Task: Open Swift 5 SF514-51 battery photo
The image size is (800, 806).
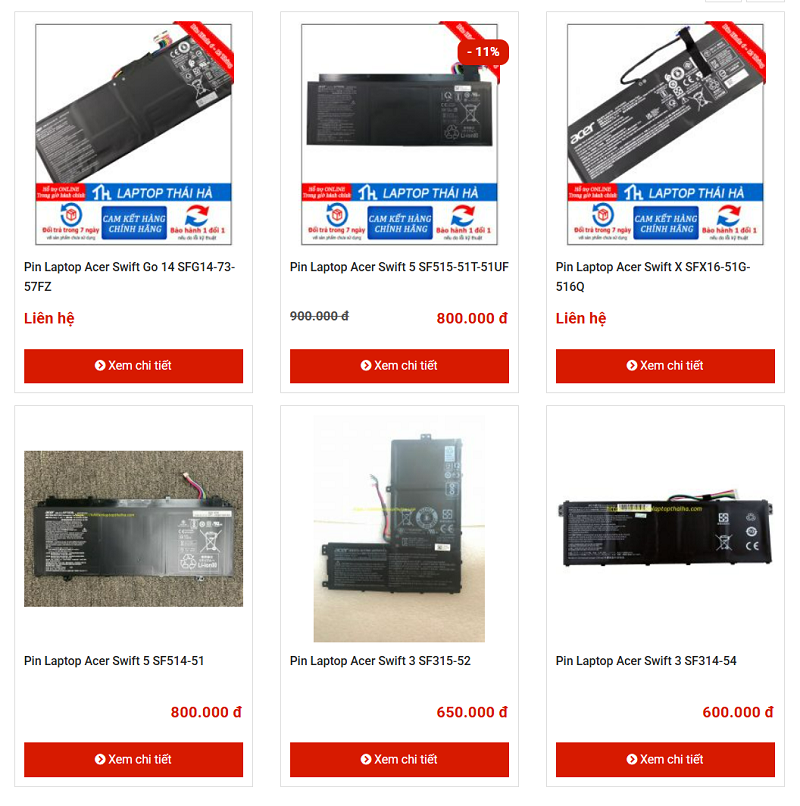Action: point(133,528)
